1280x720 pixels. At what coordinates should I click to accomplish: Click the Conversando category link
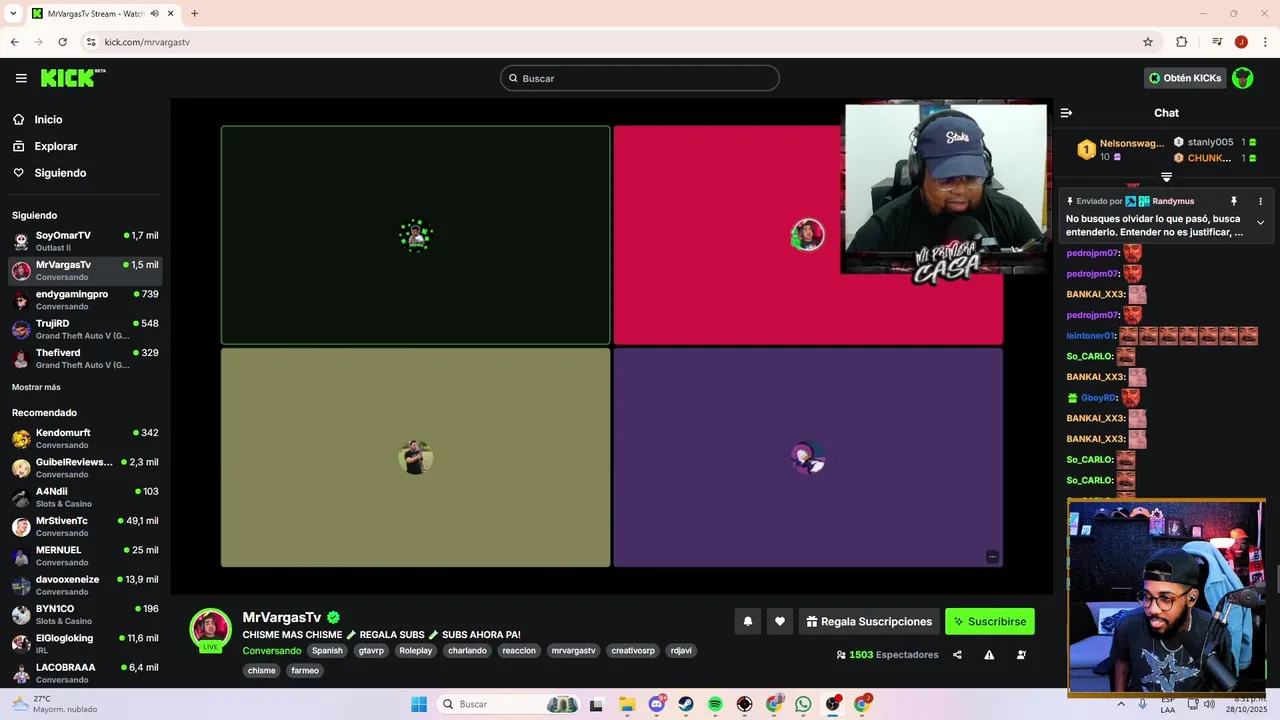(x=272, y=651)
